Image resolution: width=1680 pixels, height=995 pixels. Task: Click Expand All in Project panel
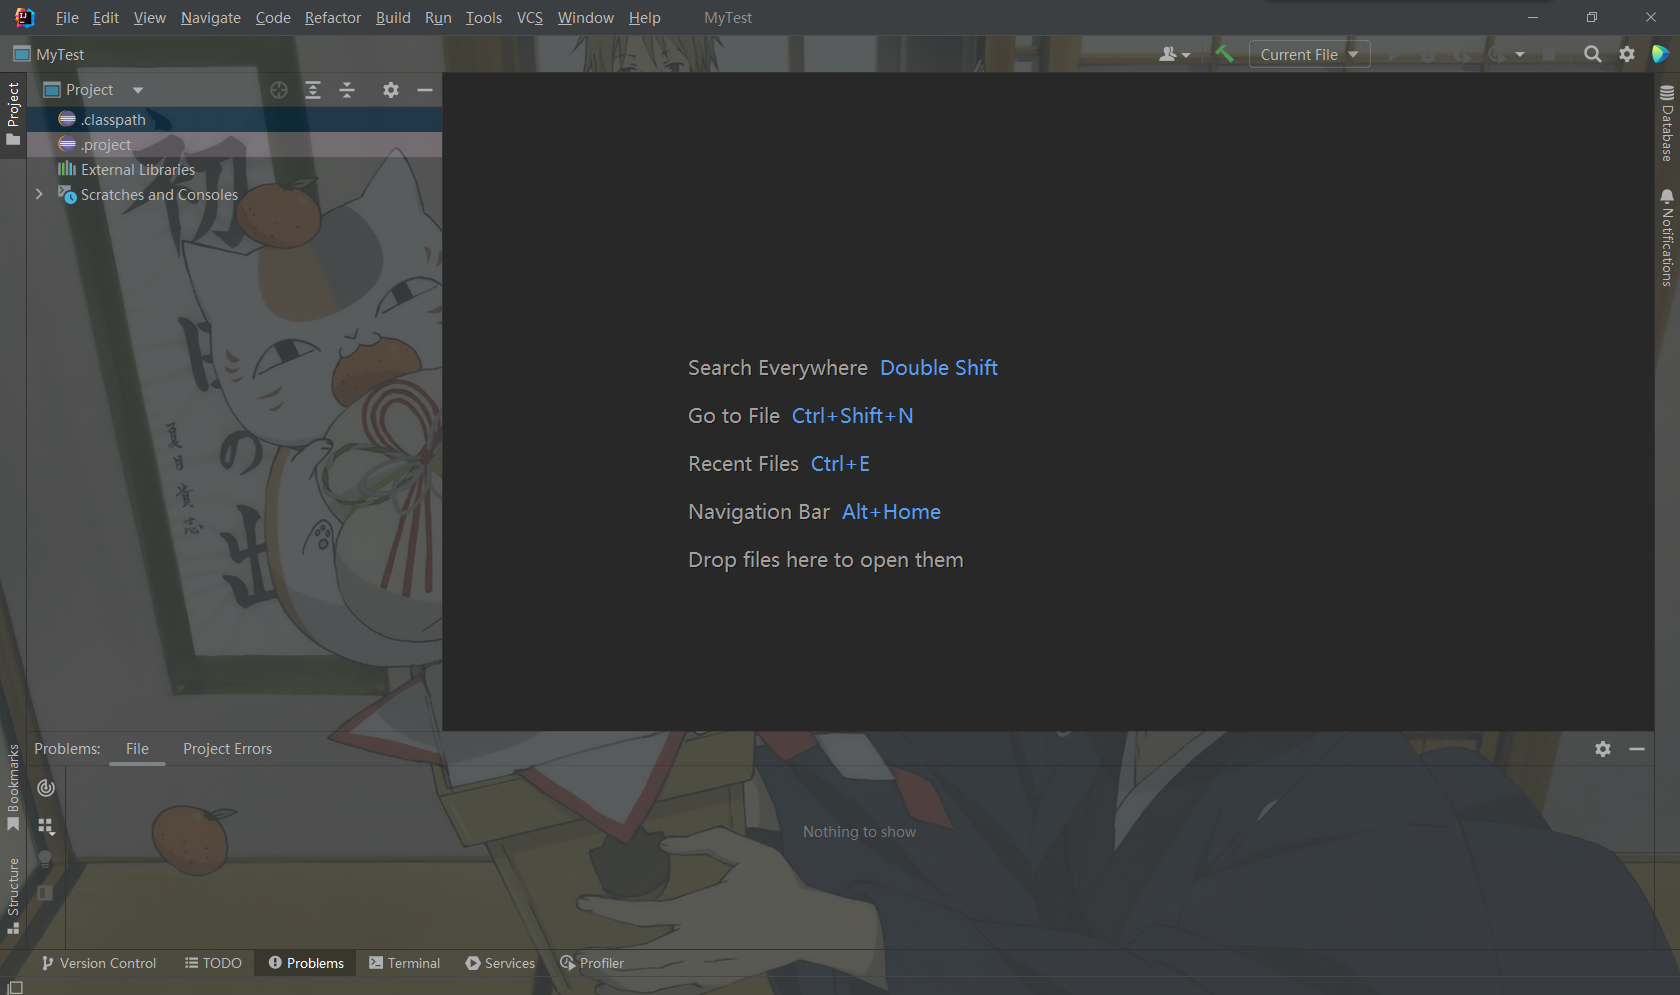pos(313,90)
